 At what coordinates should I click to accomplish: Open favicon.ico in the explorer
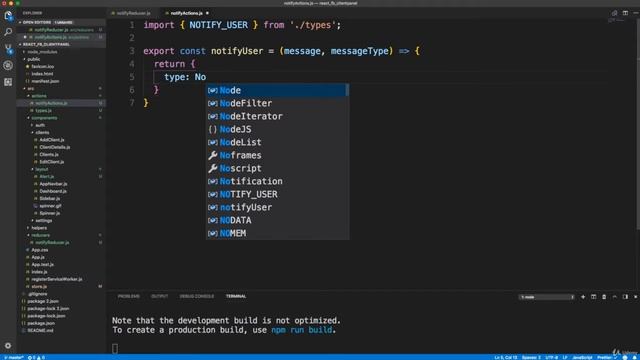click(x=42, y=67)
